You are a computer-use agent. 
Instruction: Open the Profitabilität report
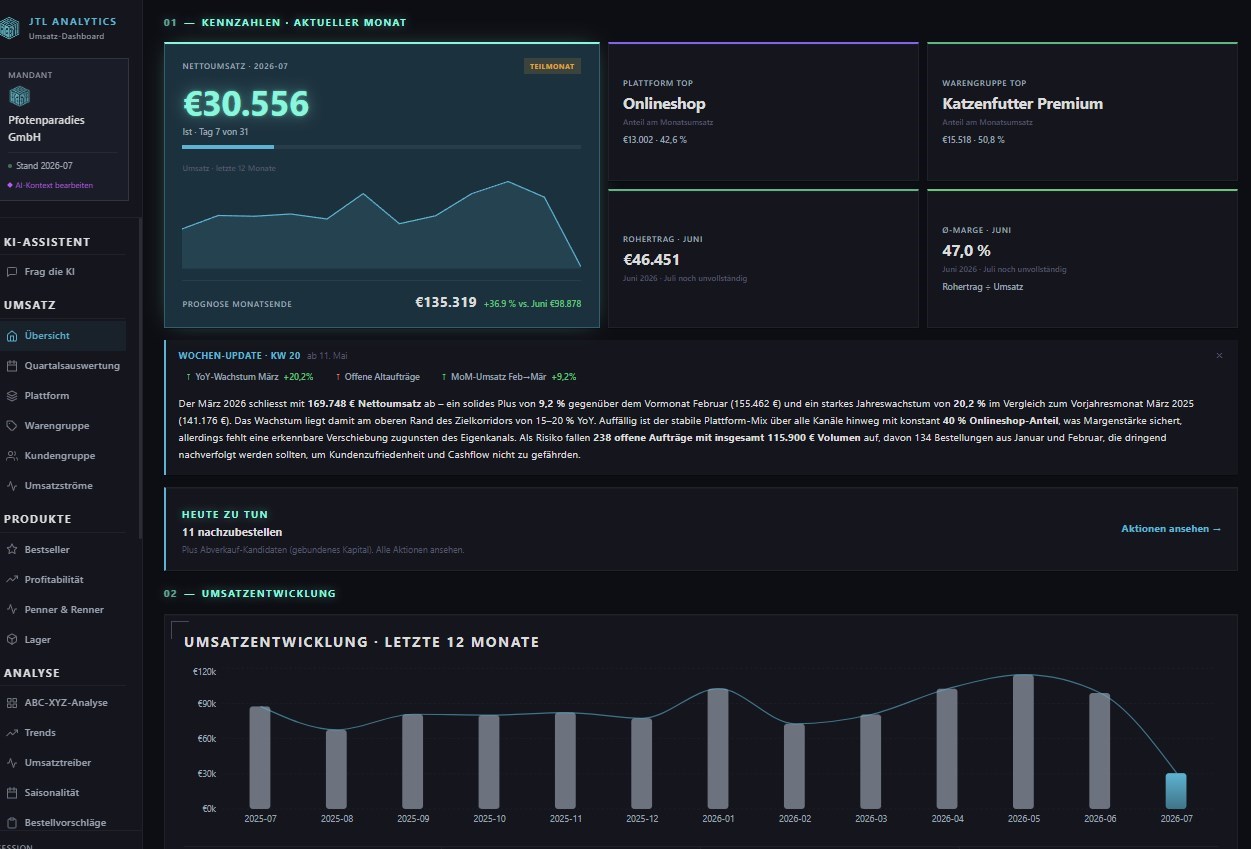point(63,580)
